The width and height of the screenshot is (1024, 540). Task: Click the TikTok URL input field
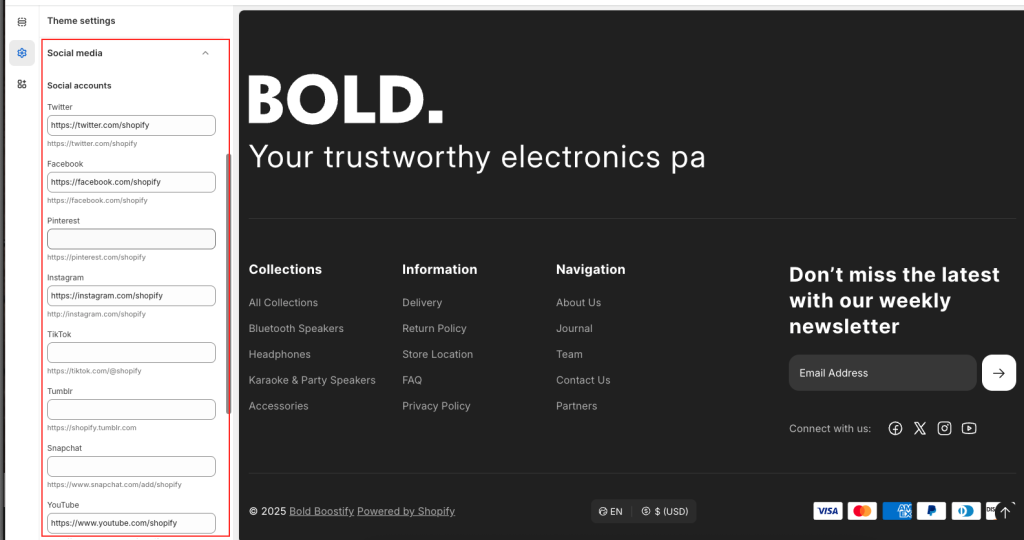click(x=131, y=352)
